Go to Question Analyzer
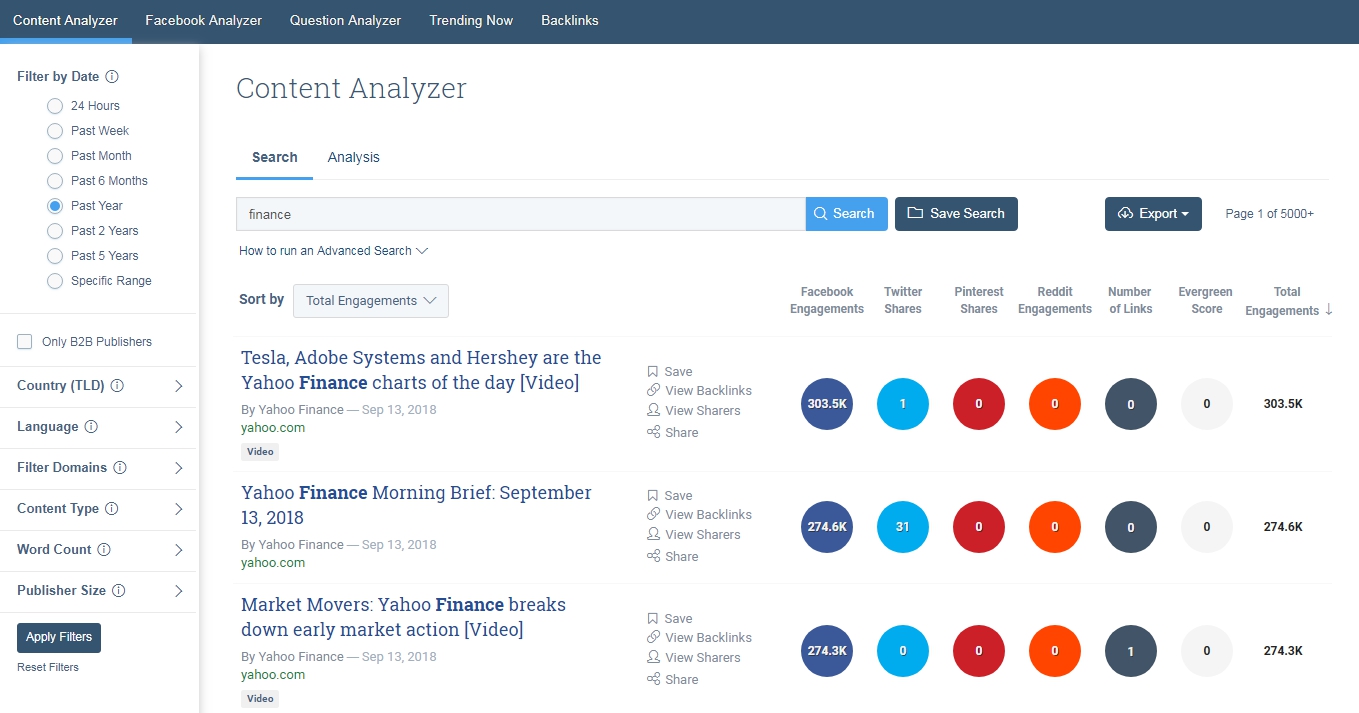The width and height of the screenshot is (1359, 713). 345,21
